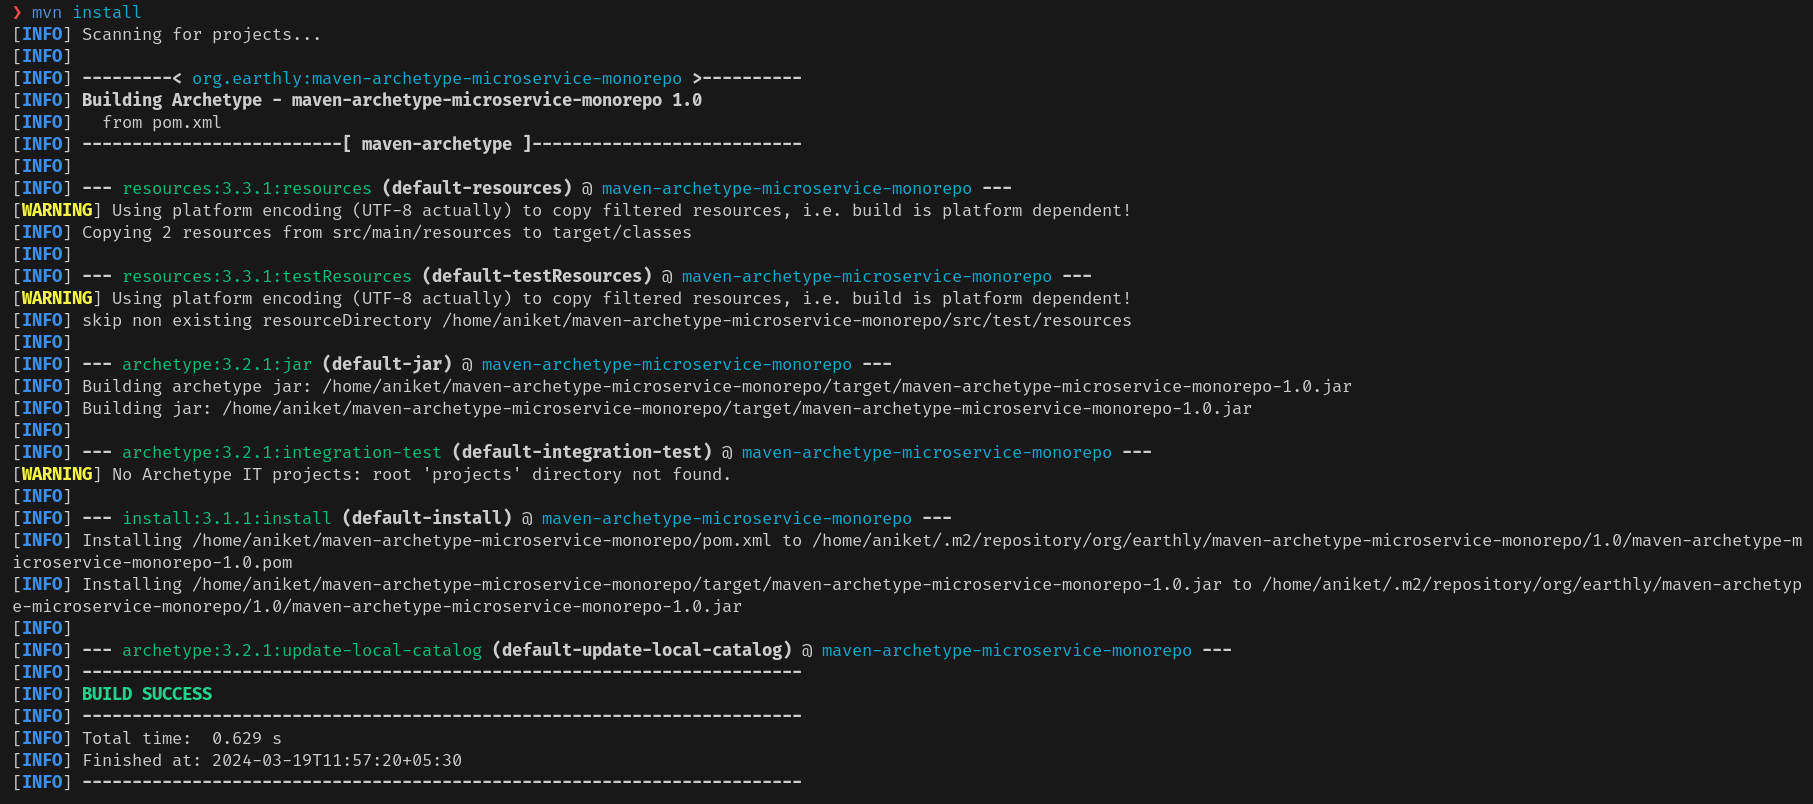Click the "mvn install" command text
Screen dimensions: 1813x804
coord(86,12)
